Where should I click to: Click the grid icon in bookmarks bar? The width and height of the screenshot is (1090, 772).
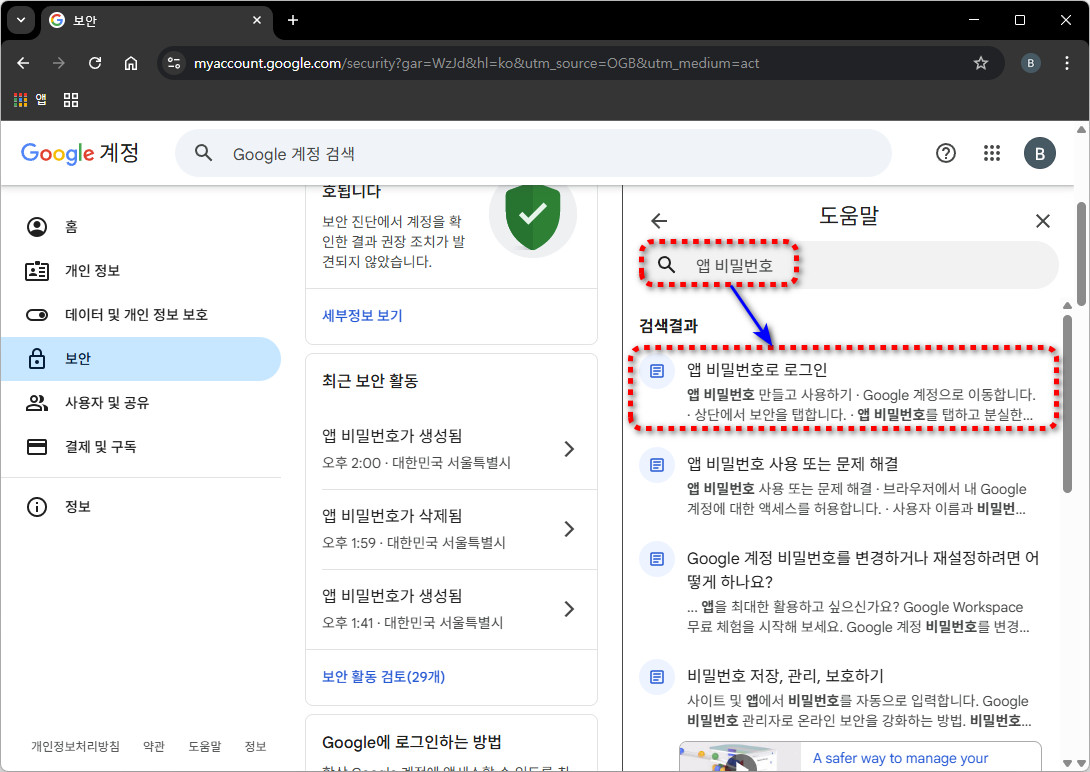pyautogui.click(x=71, y=100)
